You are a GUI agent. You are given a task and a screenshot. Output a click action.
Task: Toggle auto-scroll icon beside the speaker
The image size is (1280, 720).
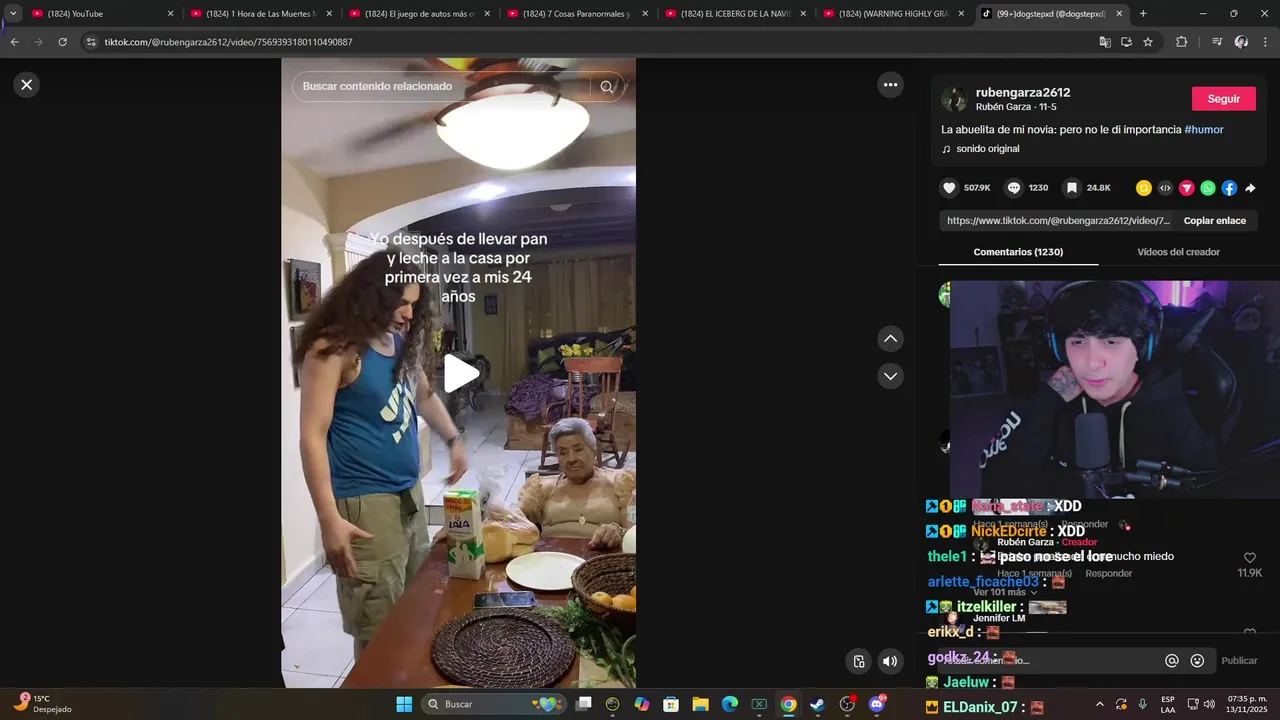(x=858, y=661)
